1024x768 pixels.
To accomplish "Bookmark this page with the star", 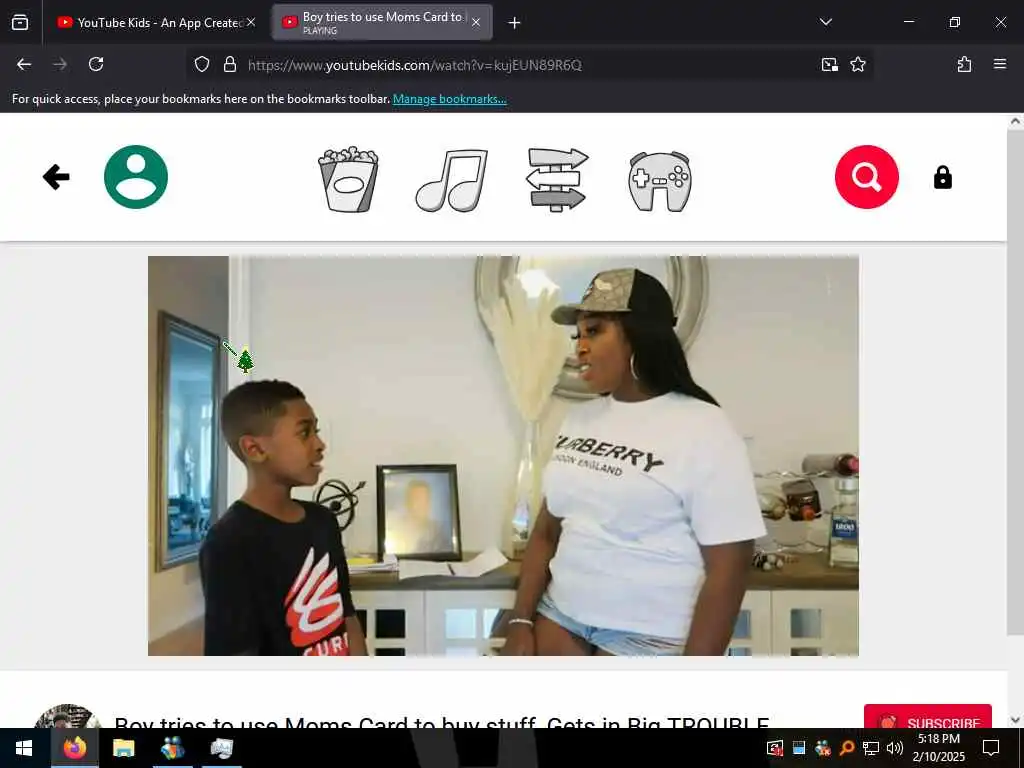I will (x=858, y=65).
